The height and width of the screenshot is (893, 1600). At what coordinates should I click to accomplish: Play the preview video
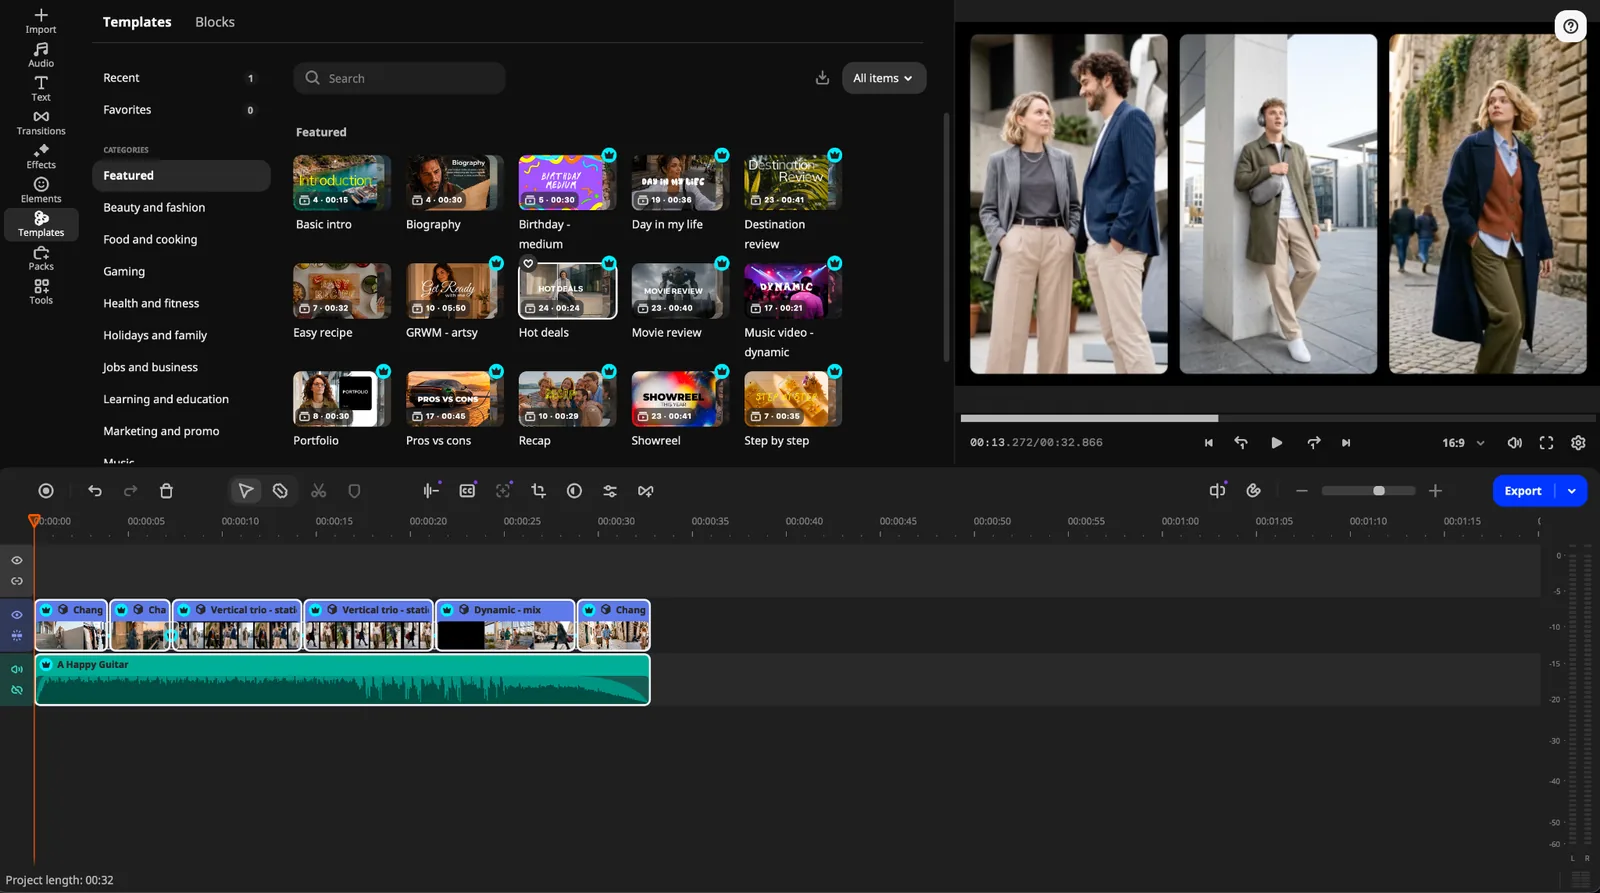pos(1277,443)
